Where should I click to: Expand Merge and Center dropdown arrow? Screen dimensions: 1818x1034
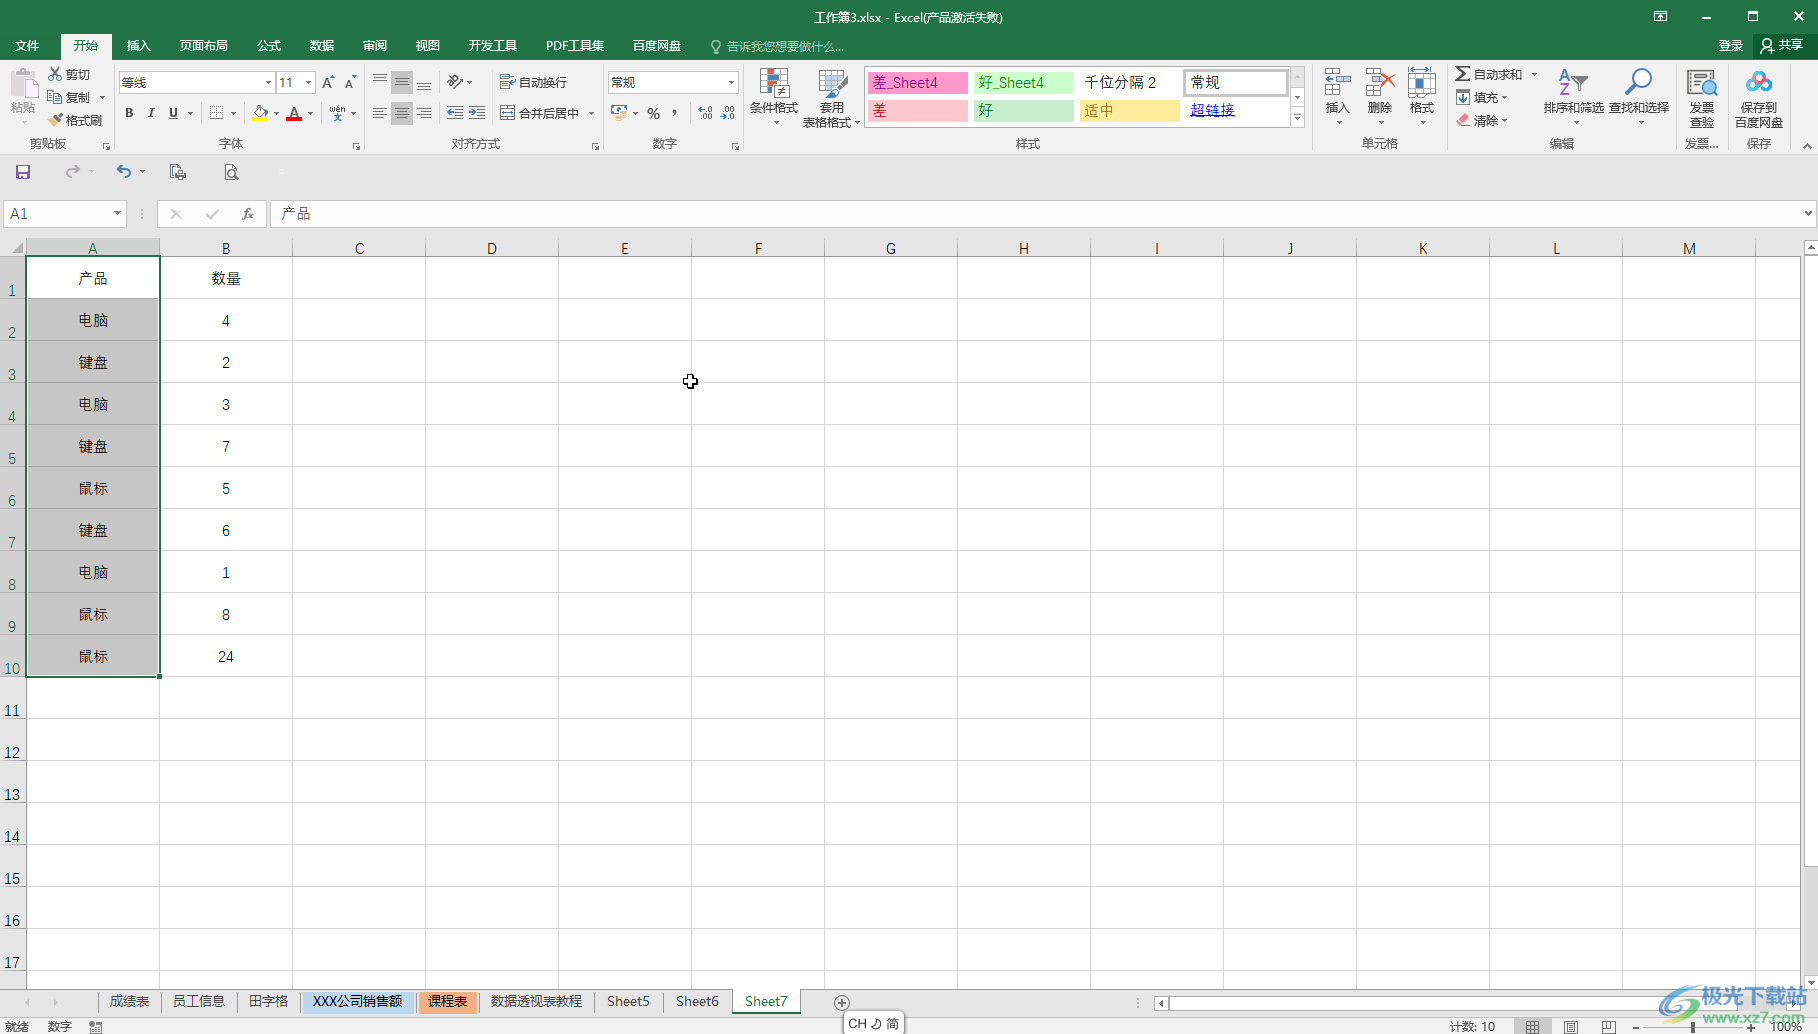pyautogui.click(x=591, y=113)
